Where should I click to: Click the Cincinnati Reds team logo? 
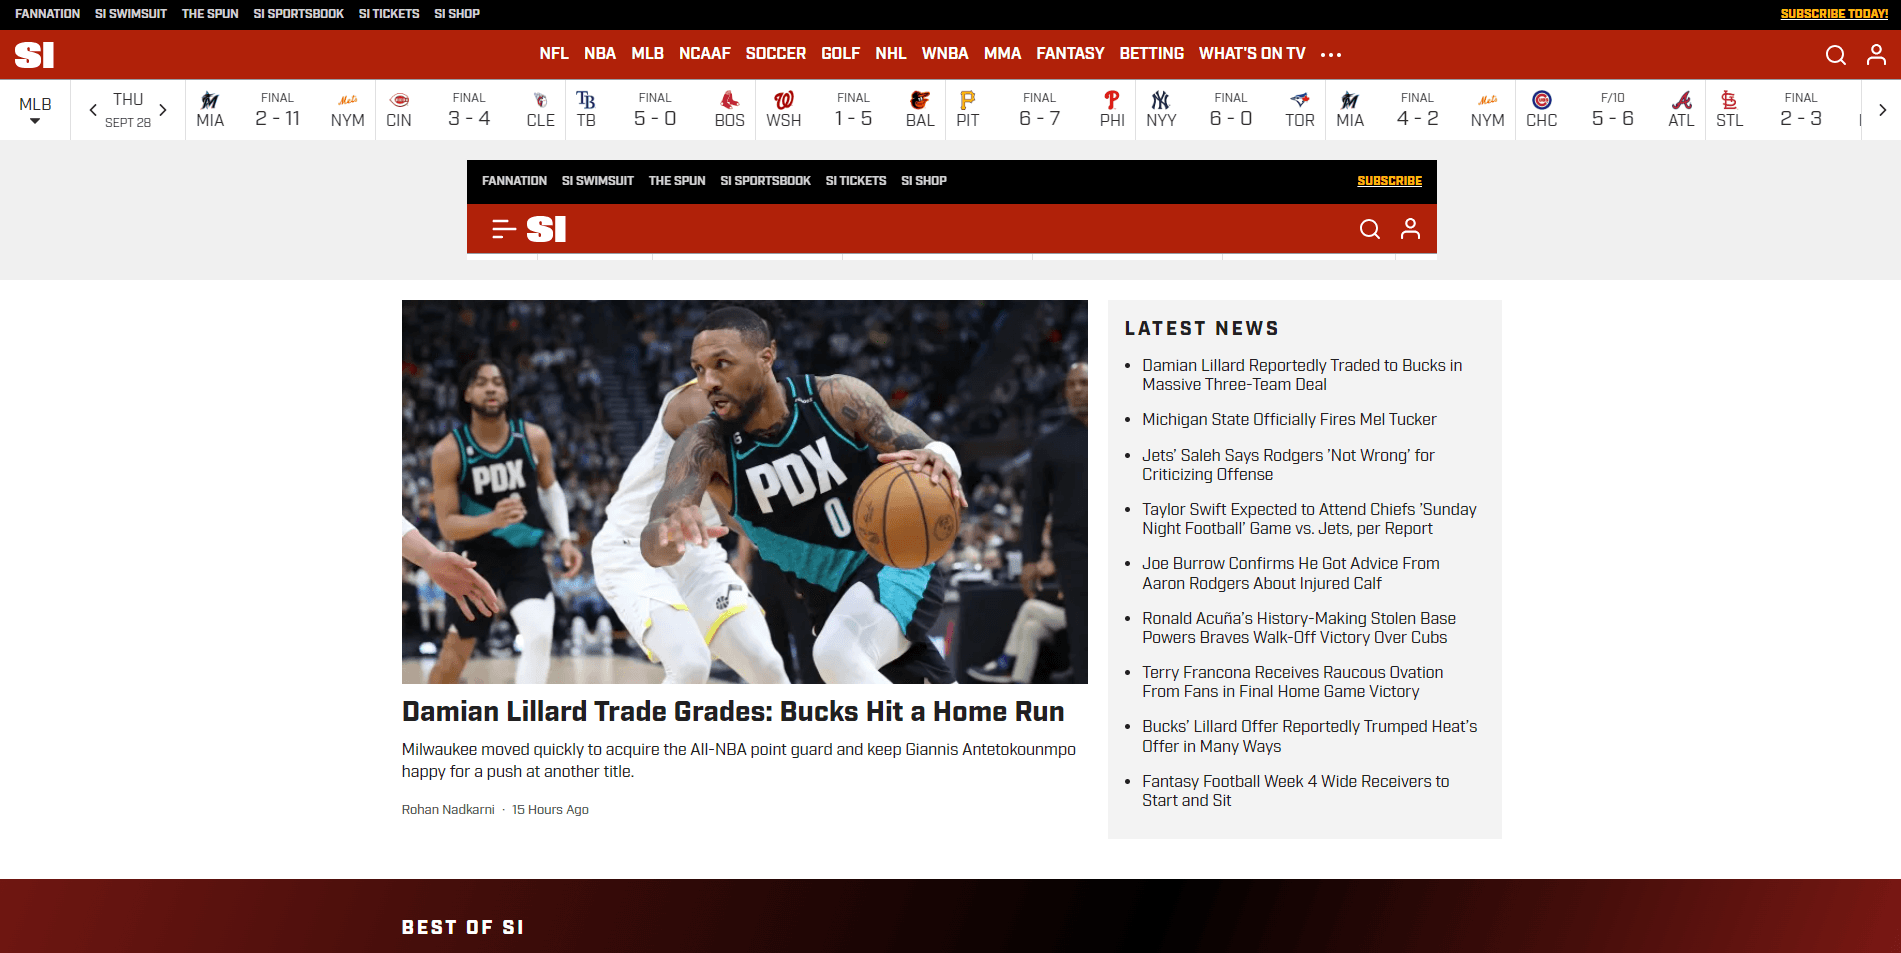[x=399, y=100]
